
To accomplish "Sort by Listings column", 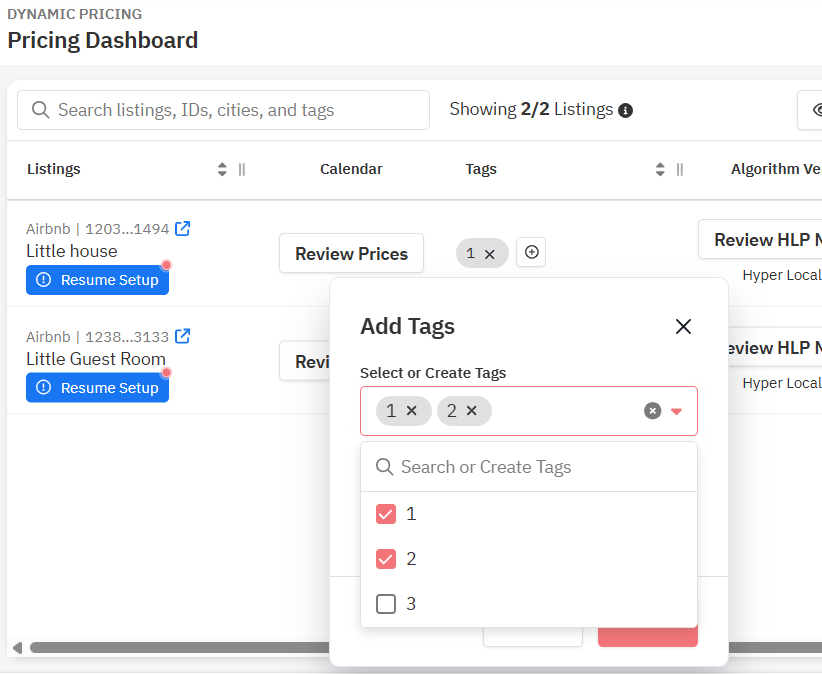I will click(222, 169).
